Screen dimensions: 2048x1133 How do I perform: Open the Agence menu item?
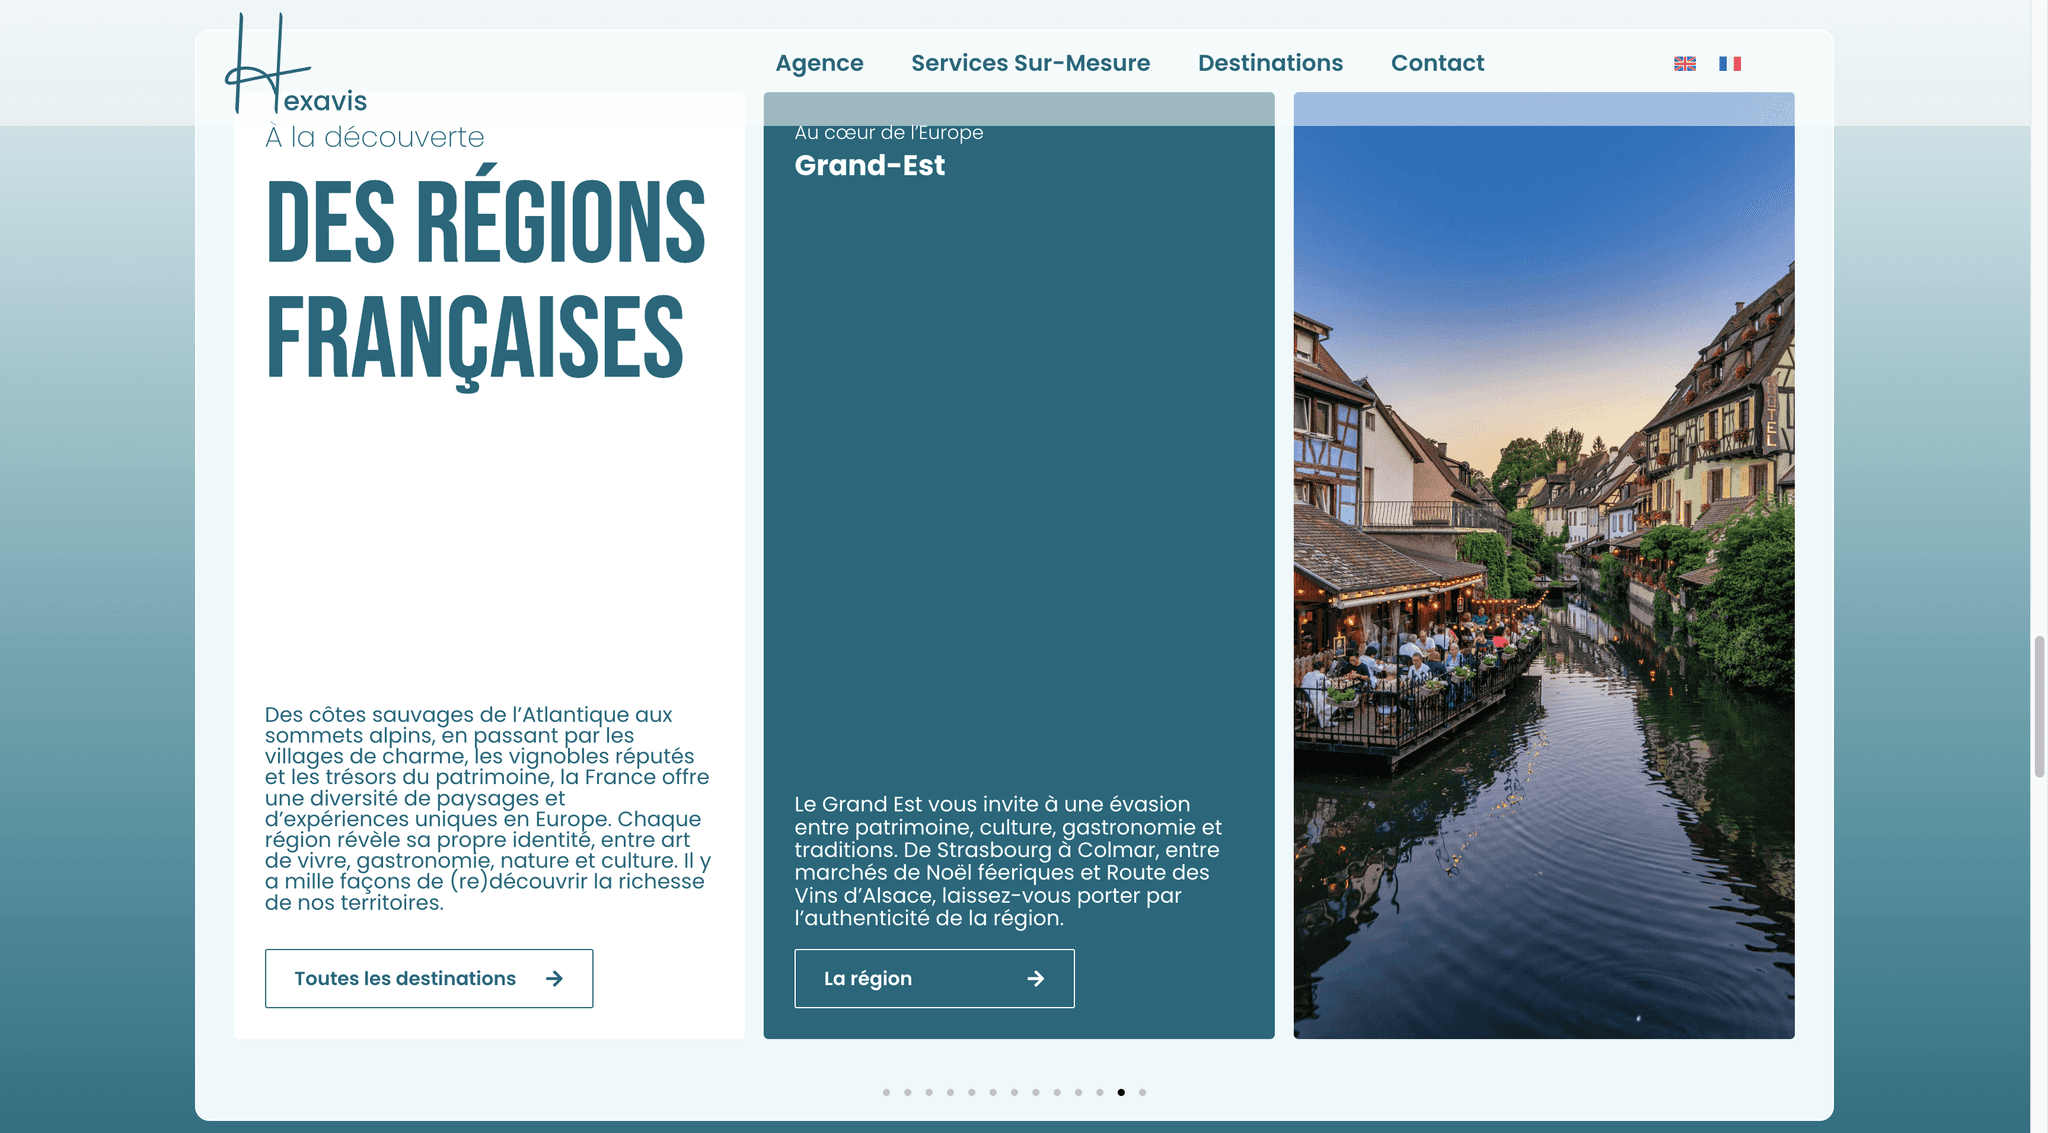pos(819,63)
